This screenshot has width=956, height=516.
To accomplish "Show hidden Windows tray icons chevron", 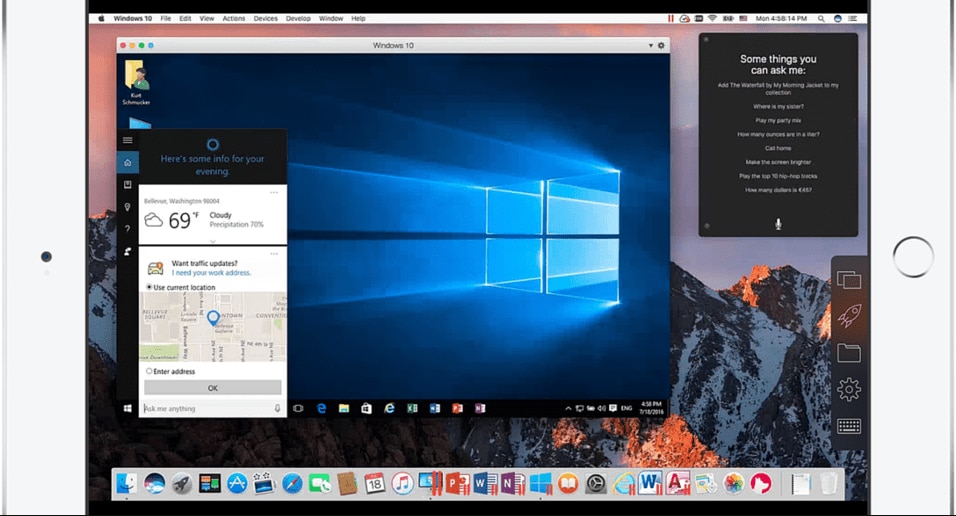I will coord(568,409).
